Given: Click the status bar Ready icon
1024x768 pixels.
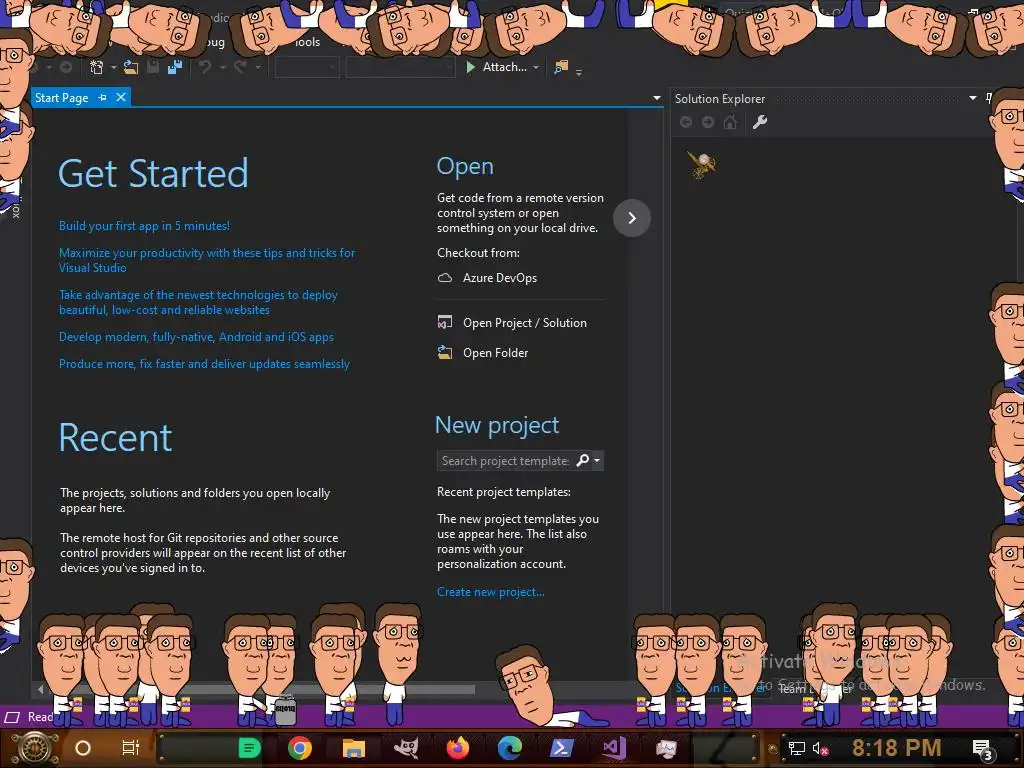Looking at the screenshot, I should pyautogui.click(x=12, y=717).
